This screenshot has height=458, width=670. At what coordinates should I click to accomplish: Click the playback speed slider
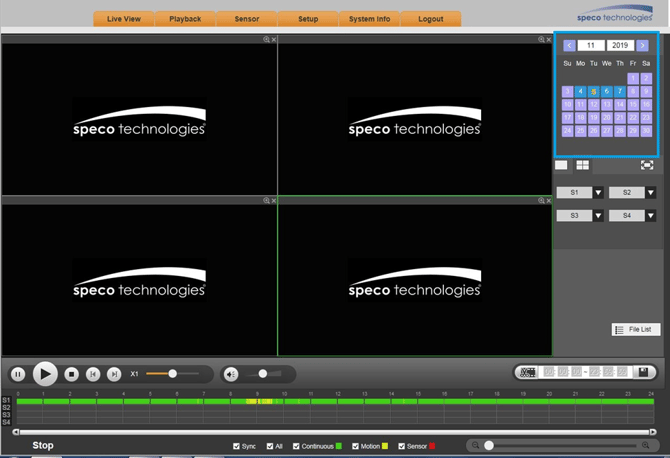(x=172, y=374)
